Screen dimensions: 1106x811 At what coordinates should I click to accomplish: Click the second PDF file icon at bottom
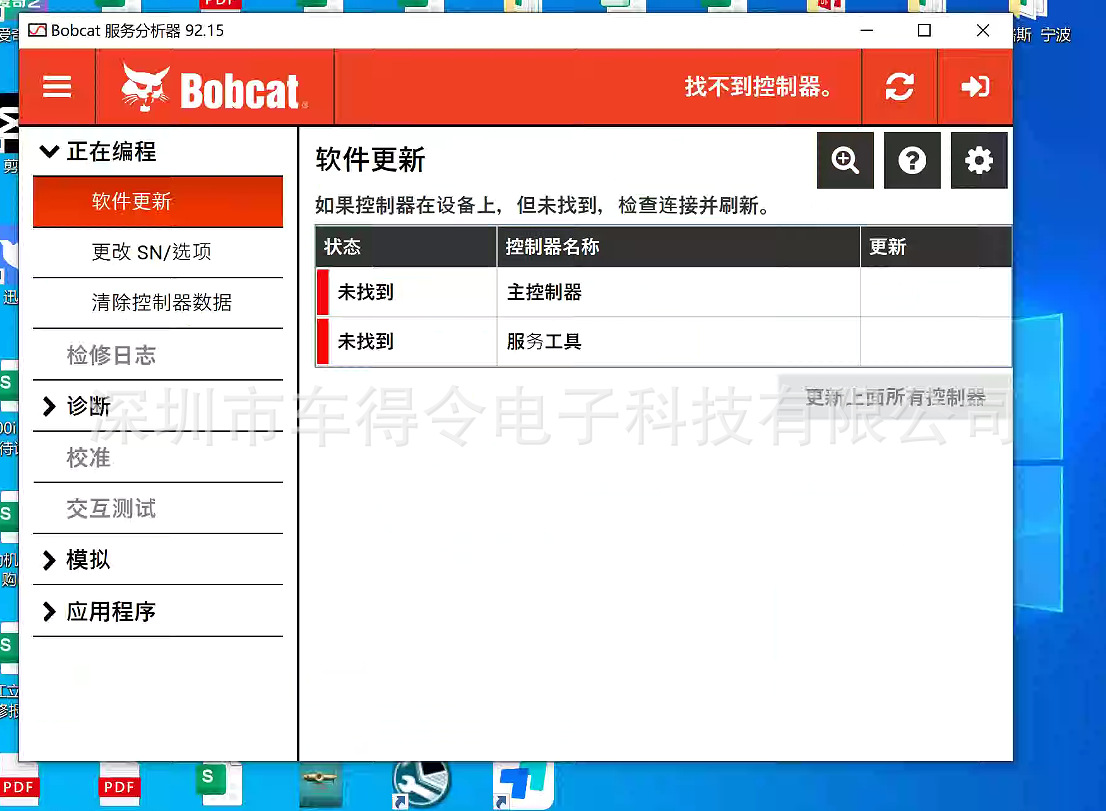(119, 786)
